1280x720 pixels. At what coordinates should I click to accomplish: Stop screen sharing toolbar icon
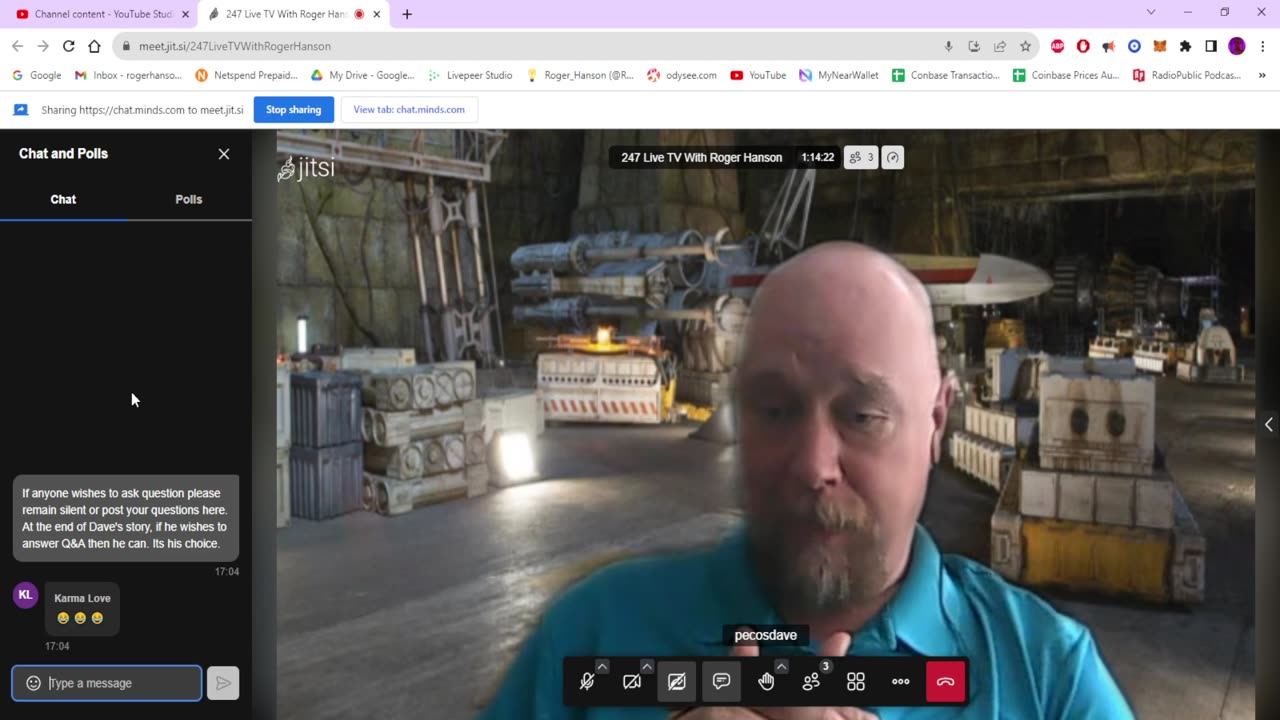point(677,682)
